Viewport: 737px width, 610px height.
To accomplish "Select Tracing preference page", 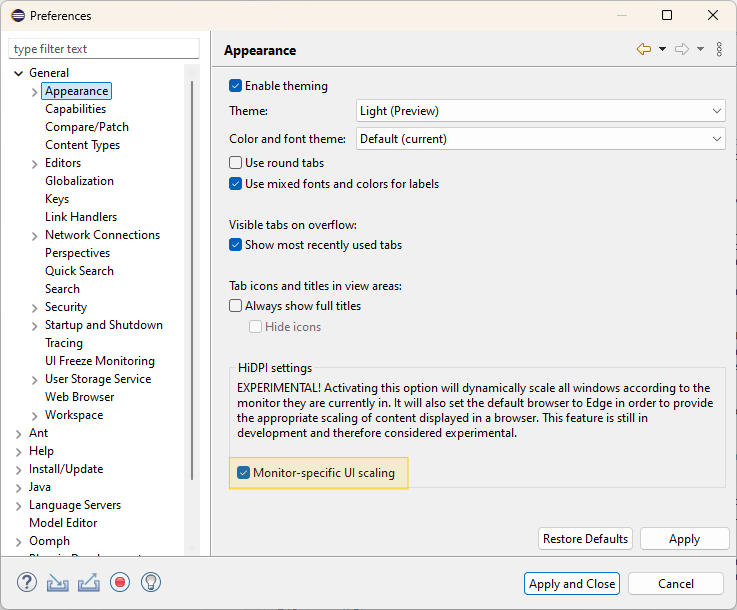I will pyautogui.click(x=64, y=343).
